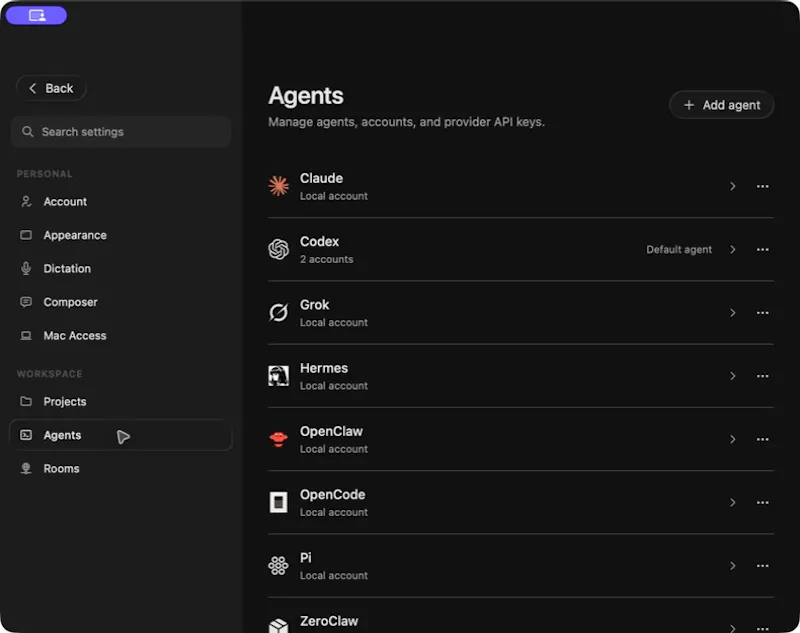Viewport: 800px width, 633px height.
Task: Click the Codex knot logo icon
Action: [279, 249]
